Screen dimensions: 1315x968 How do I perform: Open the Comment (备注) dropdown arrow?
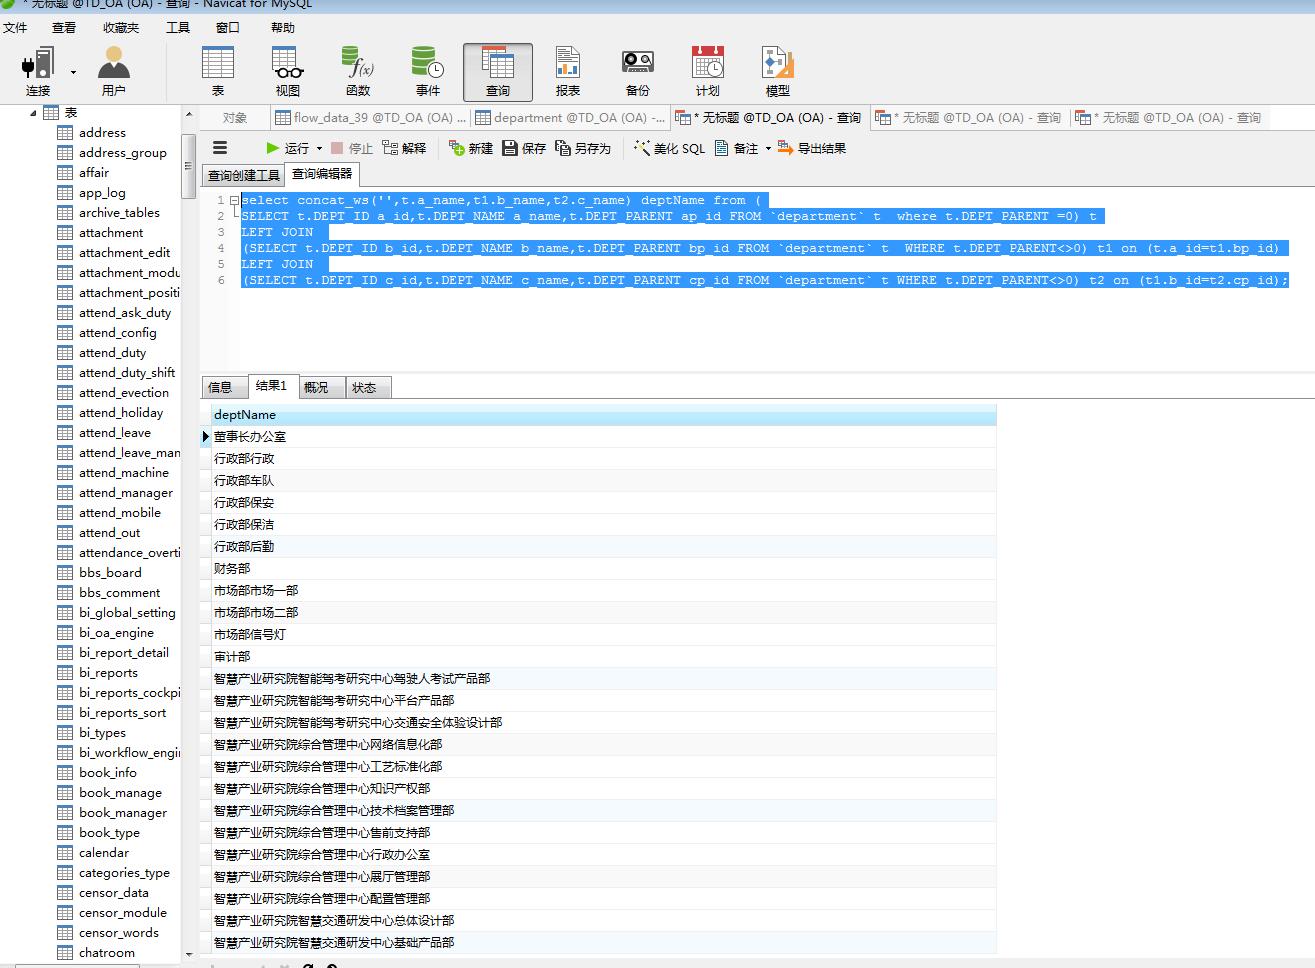(x=768, y=149)
